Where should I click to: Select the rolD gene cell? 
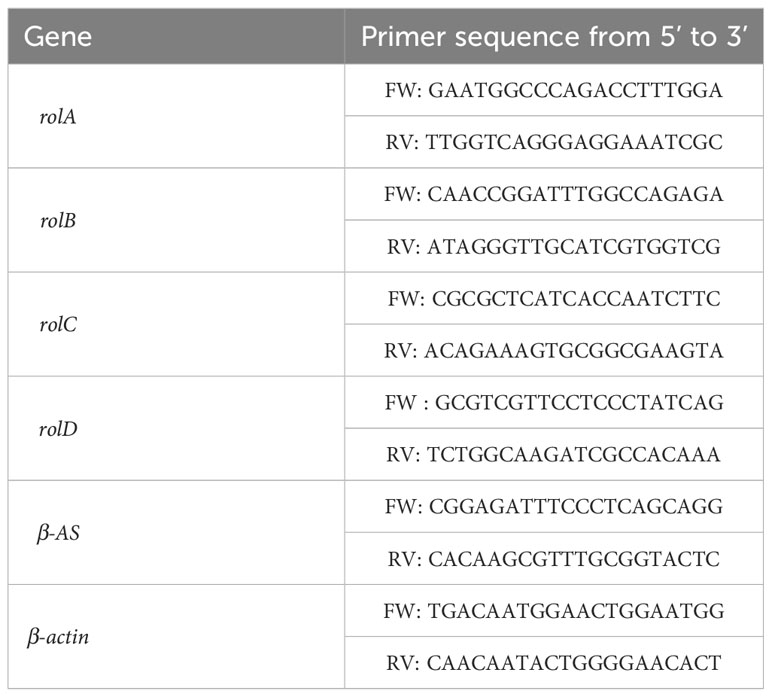tap(176, 429)
